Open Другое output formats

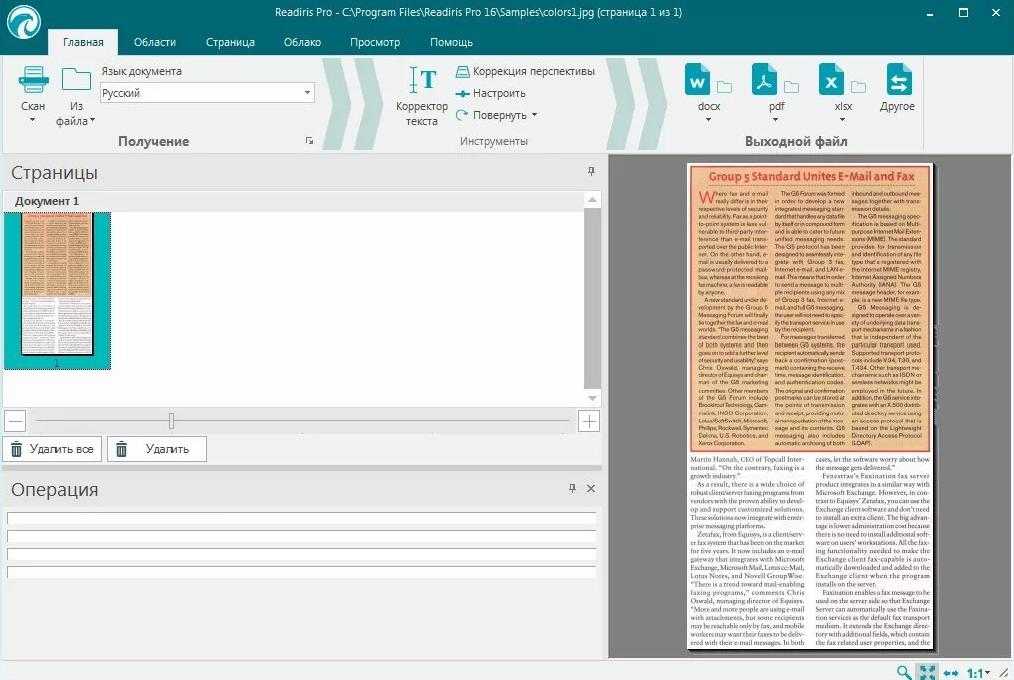pyautogui.click(x=898, y=80)
